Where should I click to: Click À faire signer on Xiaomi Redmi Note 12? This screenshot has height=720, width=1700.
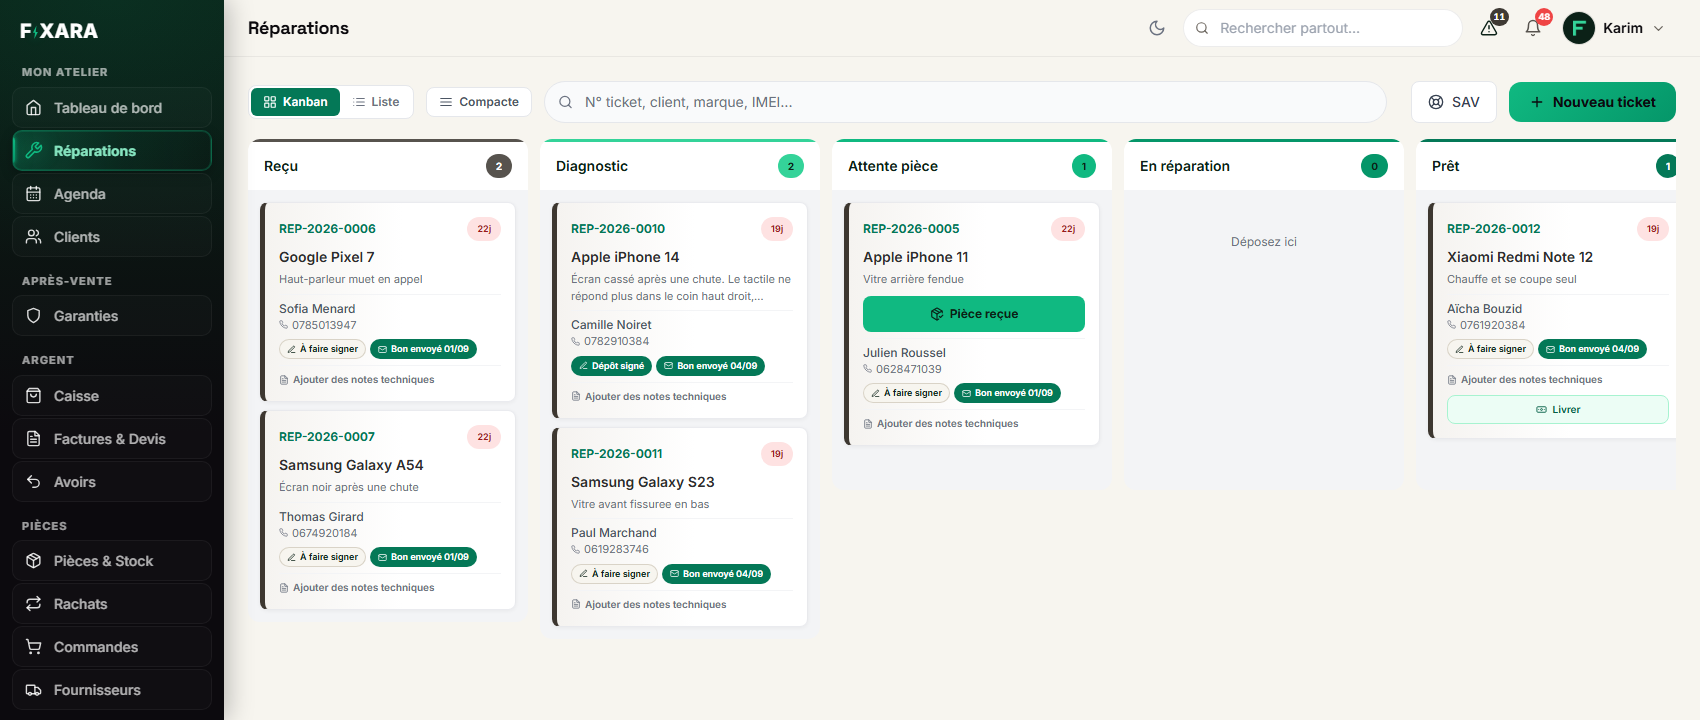pyautogui.click(x=1490, y=349)
